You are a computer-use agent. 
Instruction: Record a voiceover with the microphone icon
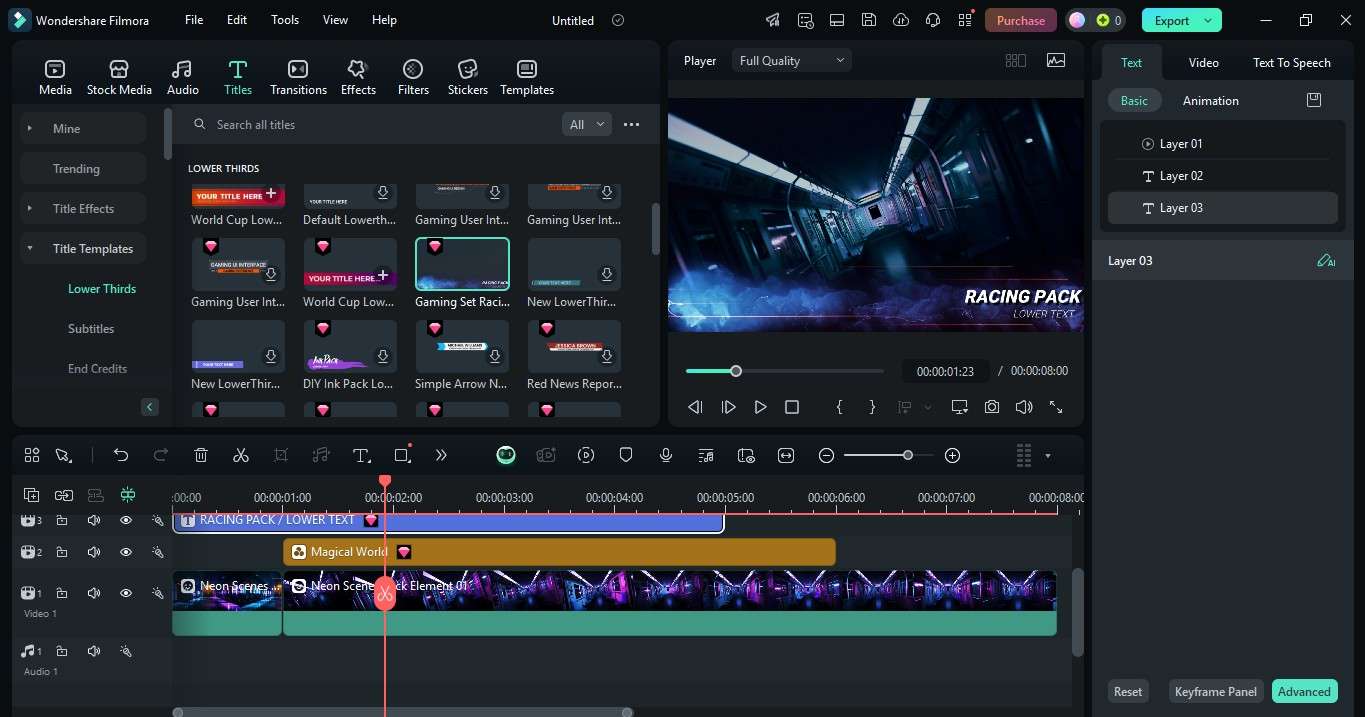pos(666,455)
